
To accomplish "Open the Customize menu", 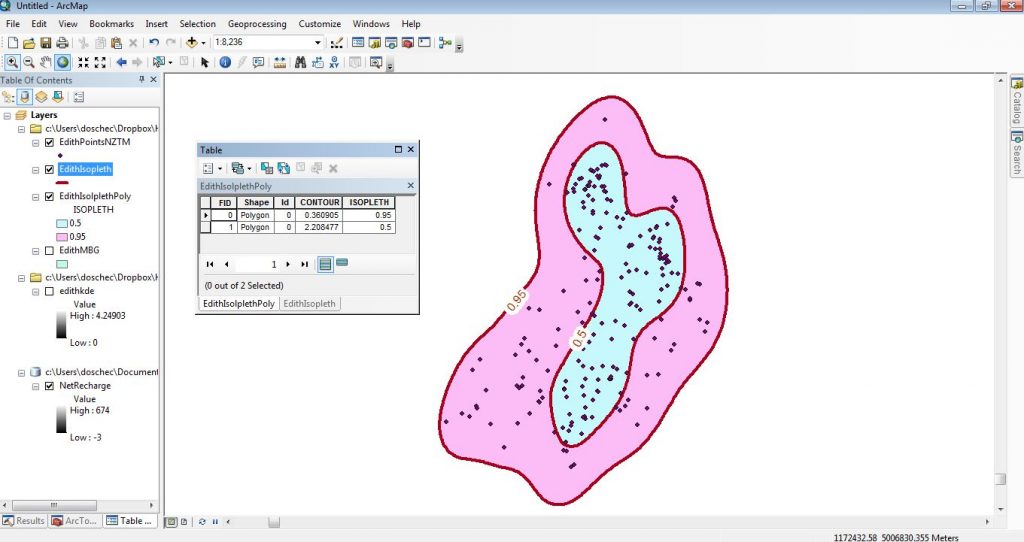I will coord(319,24).
